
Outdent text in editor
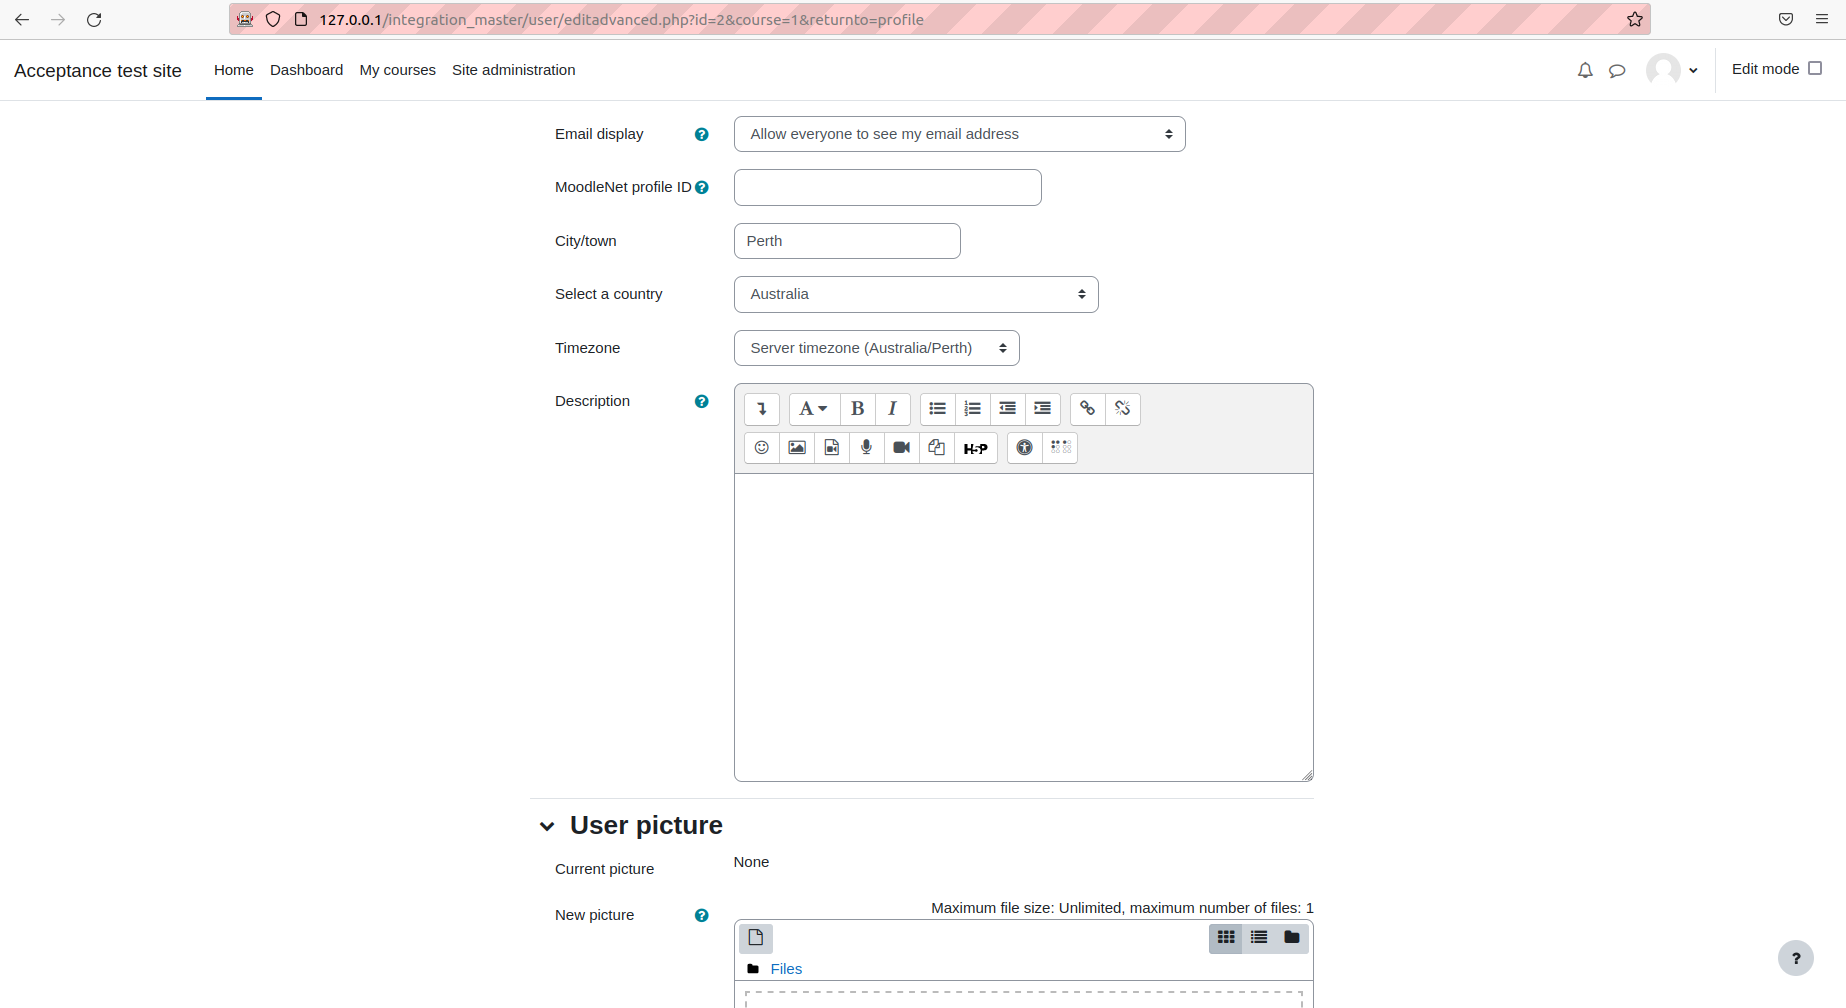pyautogui.click(x=1007, y=409)
